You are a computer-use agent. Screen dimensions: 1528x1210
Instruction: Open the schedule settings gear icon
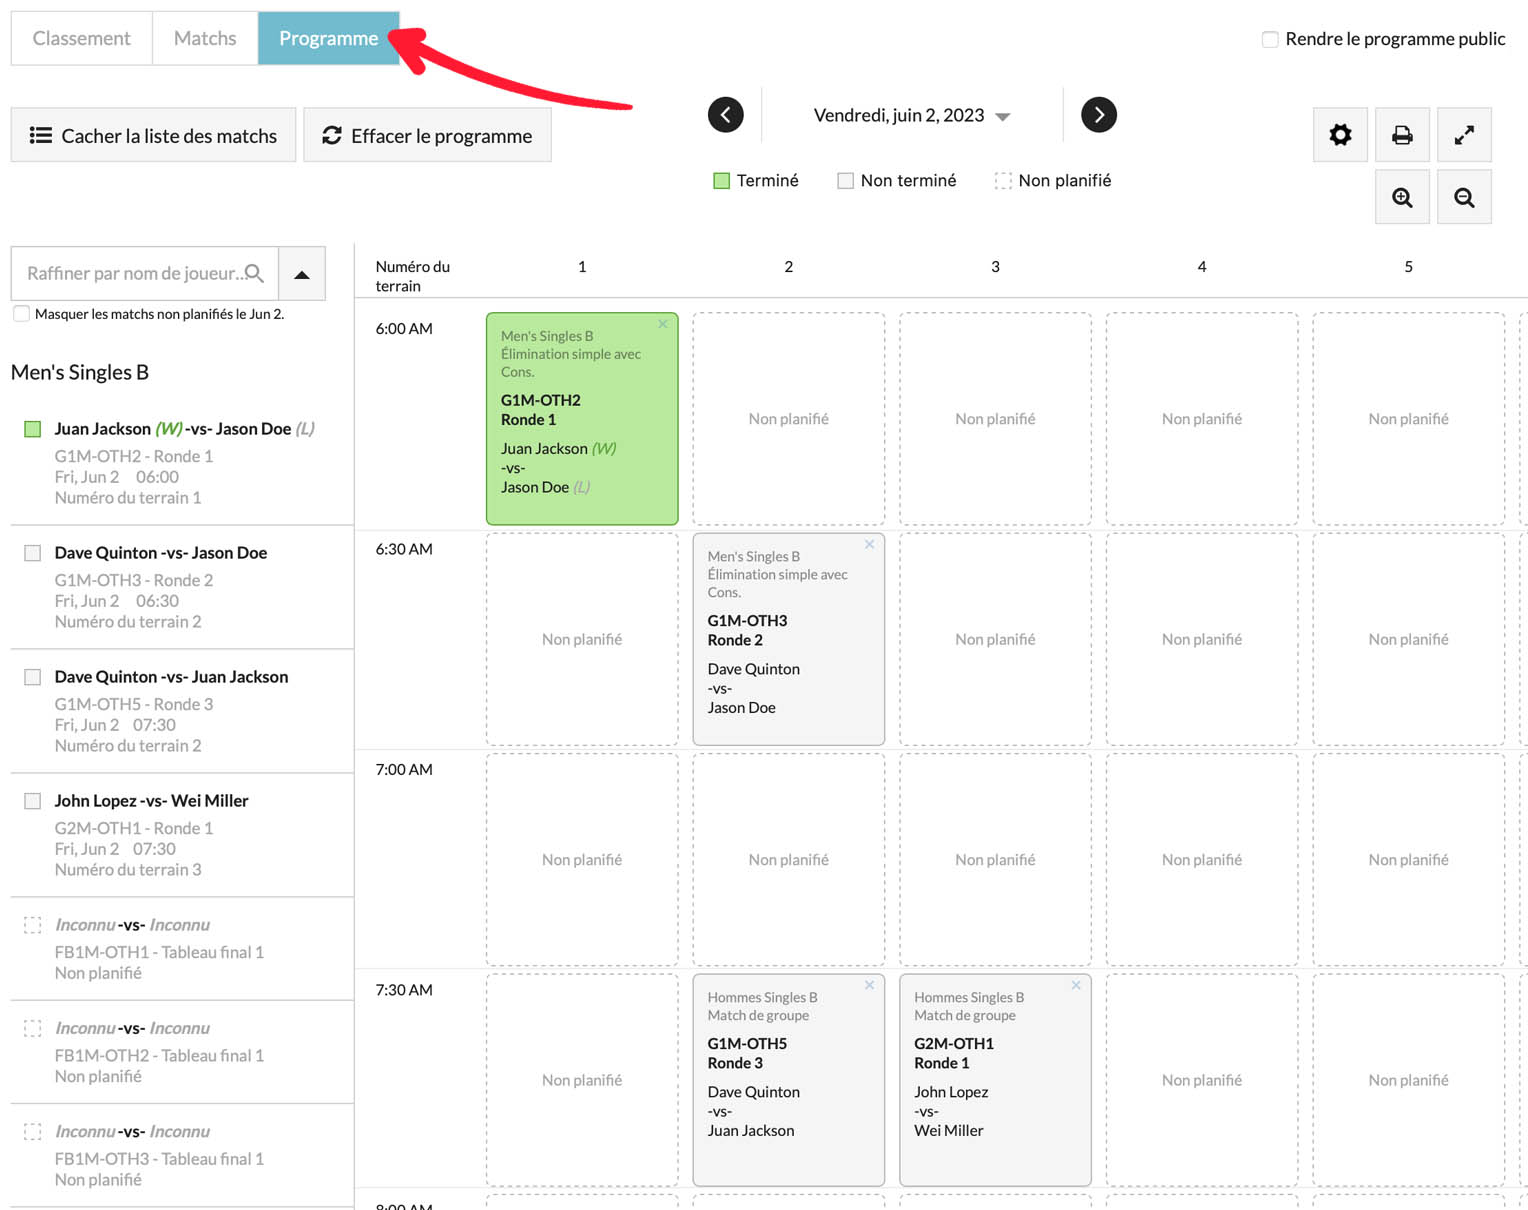click(1340, 135)
